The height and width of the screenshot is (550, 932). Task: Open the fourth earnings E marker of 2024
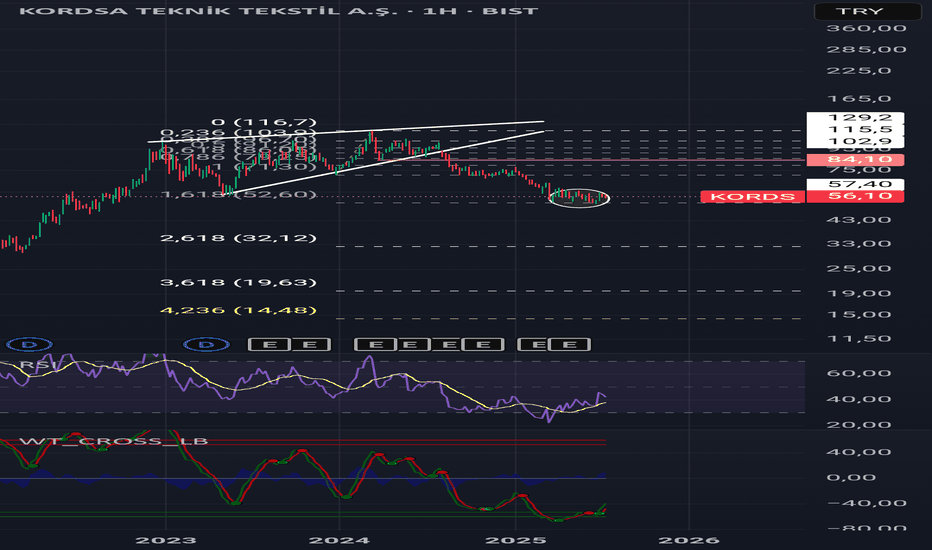click(x=484, y=344)
